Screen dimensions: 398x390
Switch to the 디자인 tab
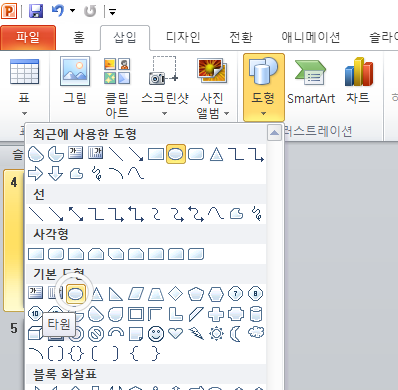pos(183,37)
